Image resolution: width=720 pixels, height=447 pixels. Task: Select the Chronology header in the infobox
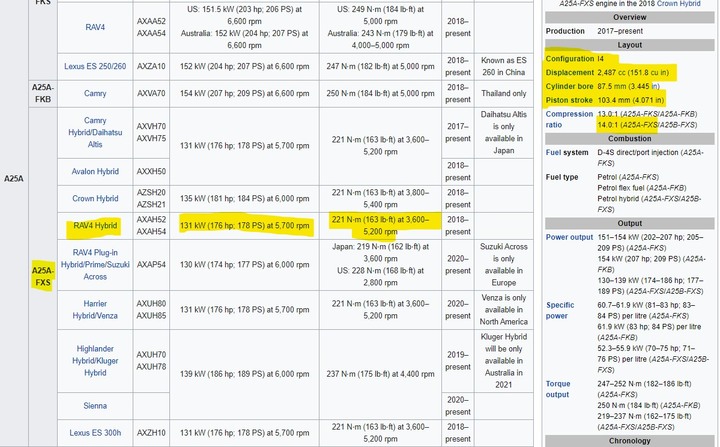(630, 441)
